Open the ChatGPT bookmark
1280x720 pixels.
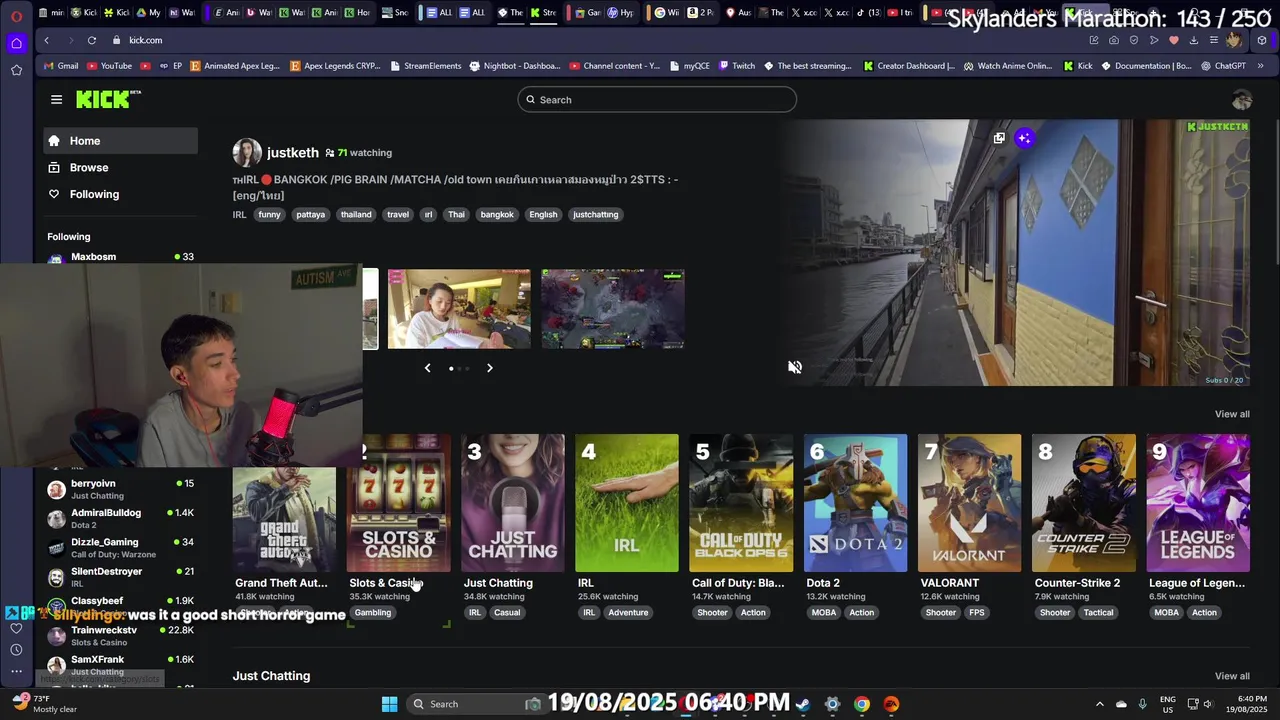click(x=1223, y=66)
